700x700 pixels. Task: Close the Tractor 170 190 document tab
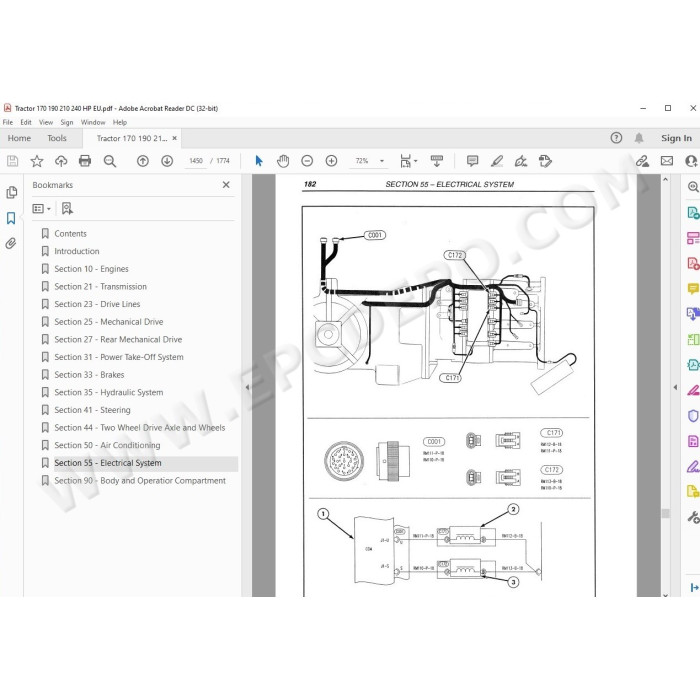coord(175,138)
